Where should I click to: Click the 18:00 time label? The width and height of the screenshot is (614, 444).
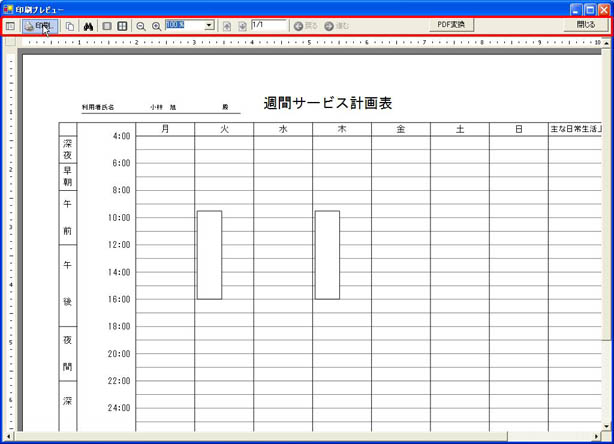119,327
